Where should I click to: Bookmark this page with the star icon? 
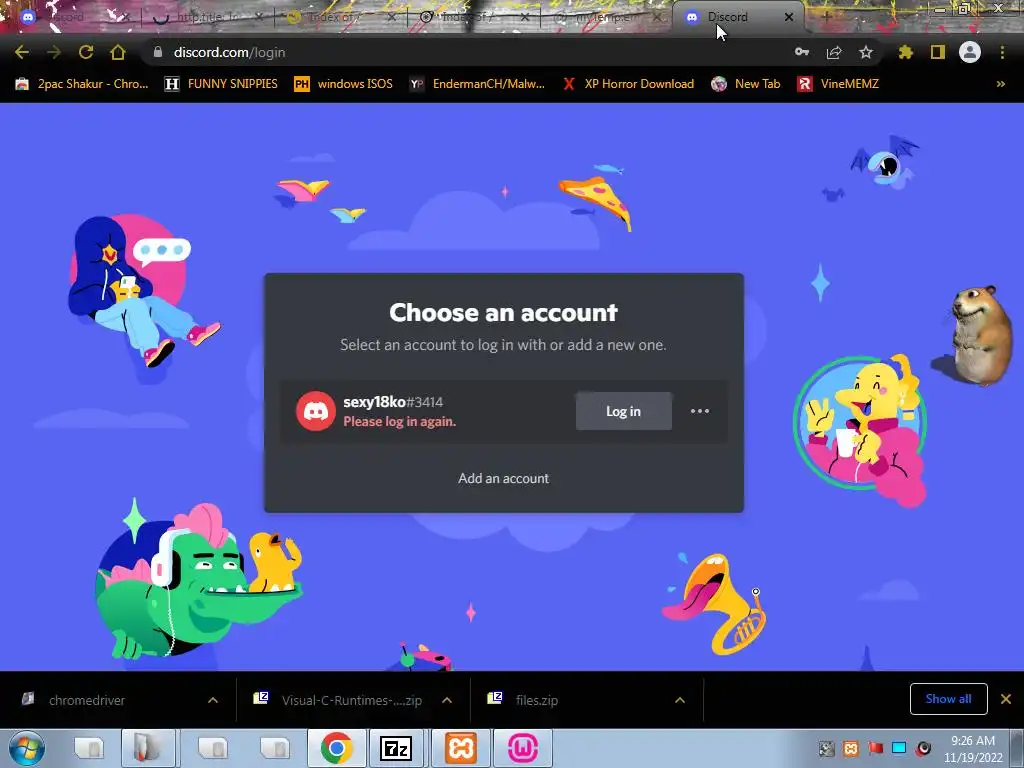[x=866, y=52]
